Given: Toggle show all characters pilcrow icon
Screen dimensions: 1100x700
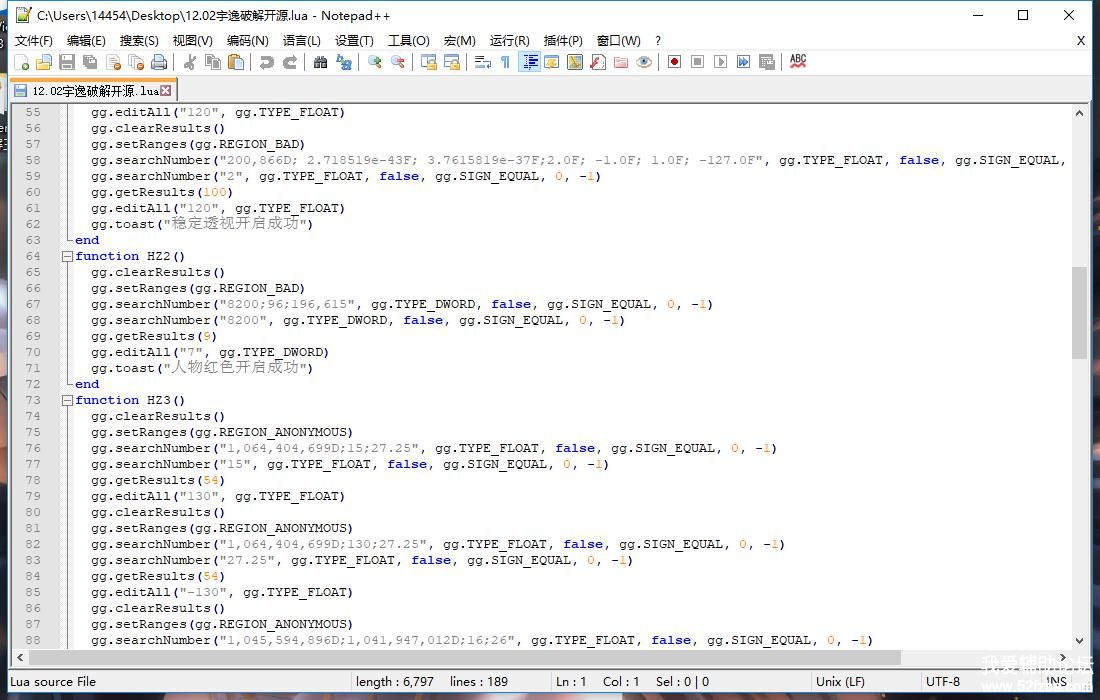Looking at the screenshot, I should click(x=505, y=62).
